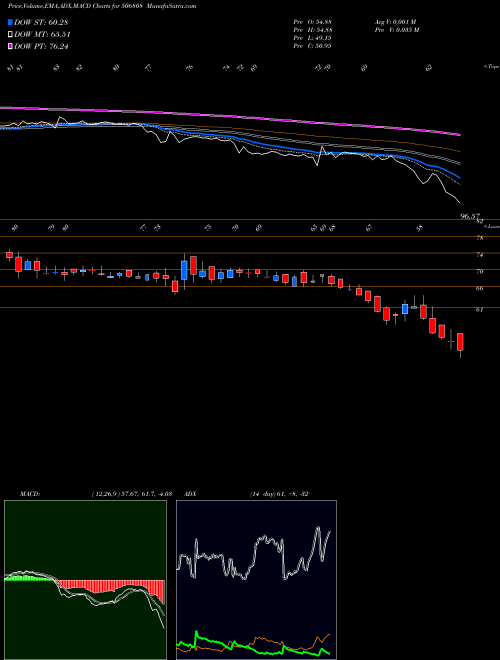The width and height of the screenshot is (500, 660).
Task: Click the 74 price axis label
Action: 479,255
